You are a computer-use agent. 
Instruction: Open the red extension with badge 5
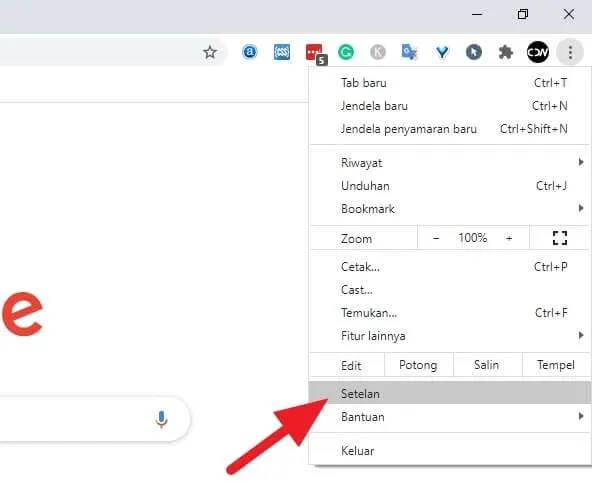[x=316, y=54]
